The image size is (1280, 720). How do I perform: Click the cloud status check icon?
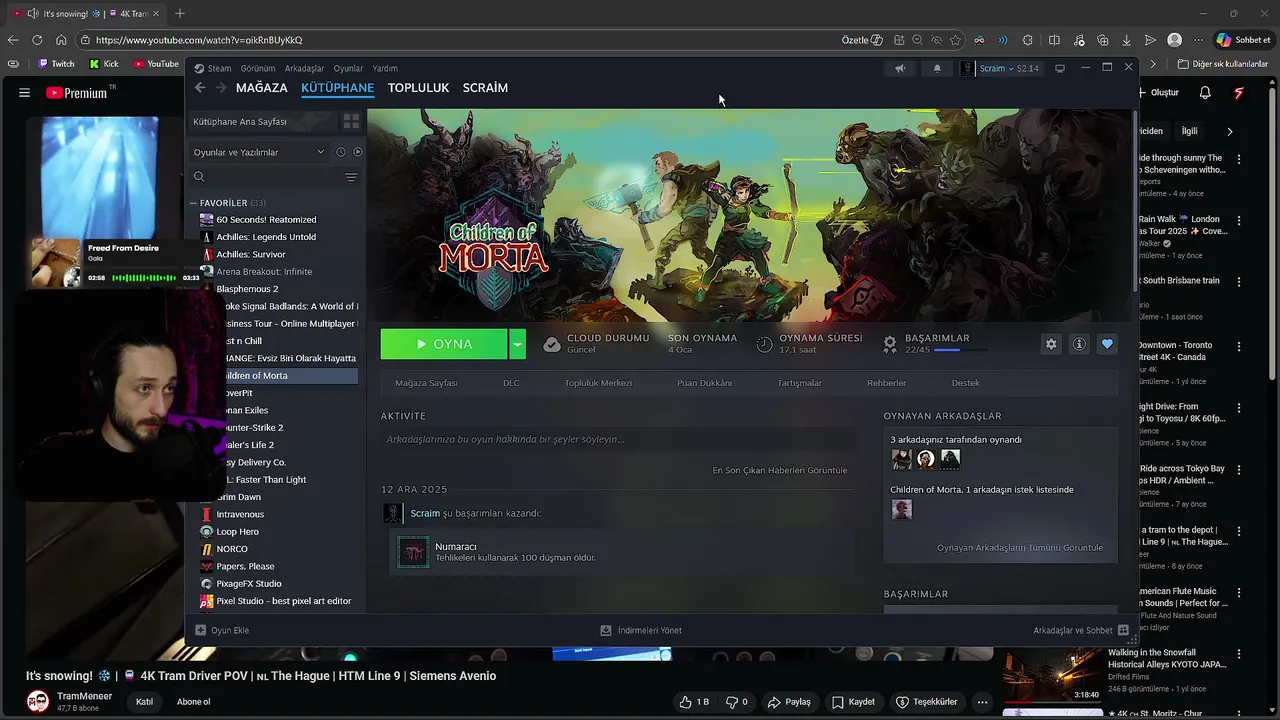551,344
